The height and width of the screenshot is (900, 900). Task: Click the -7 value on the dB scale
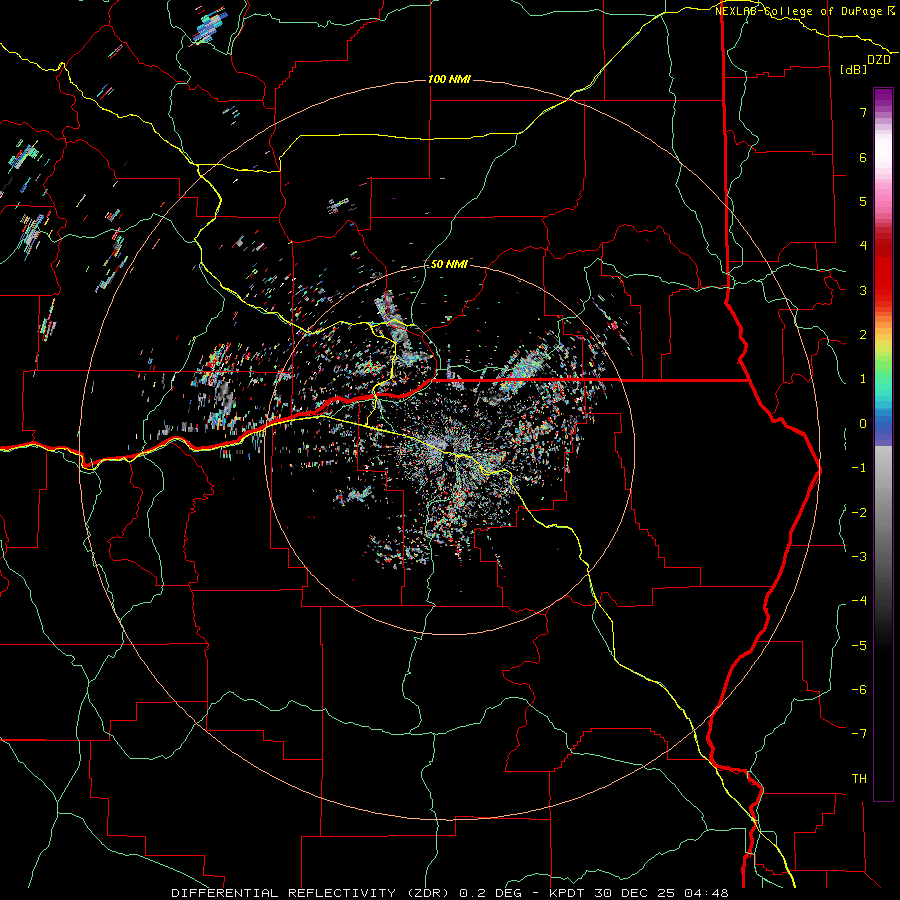(x=859, y=734)
